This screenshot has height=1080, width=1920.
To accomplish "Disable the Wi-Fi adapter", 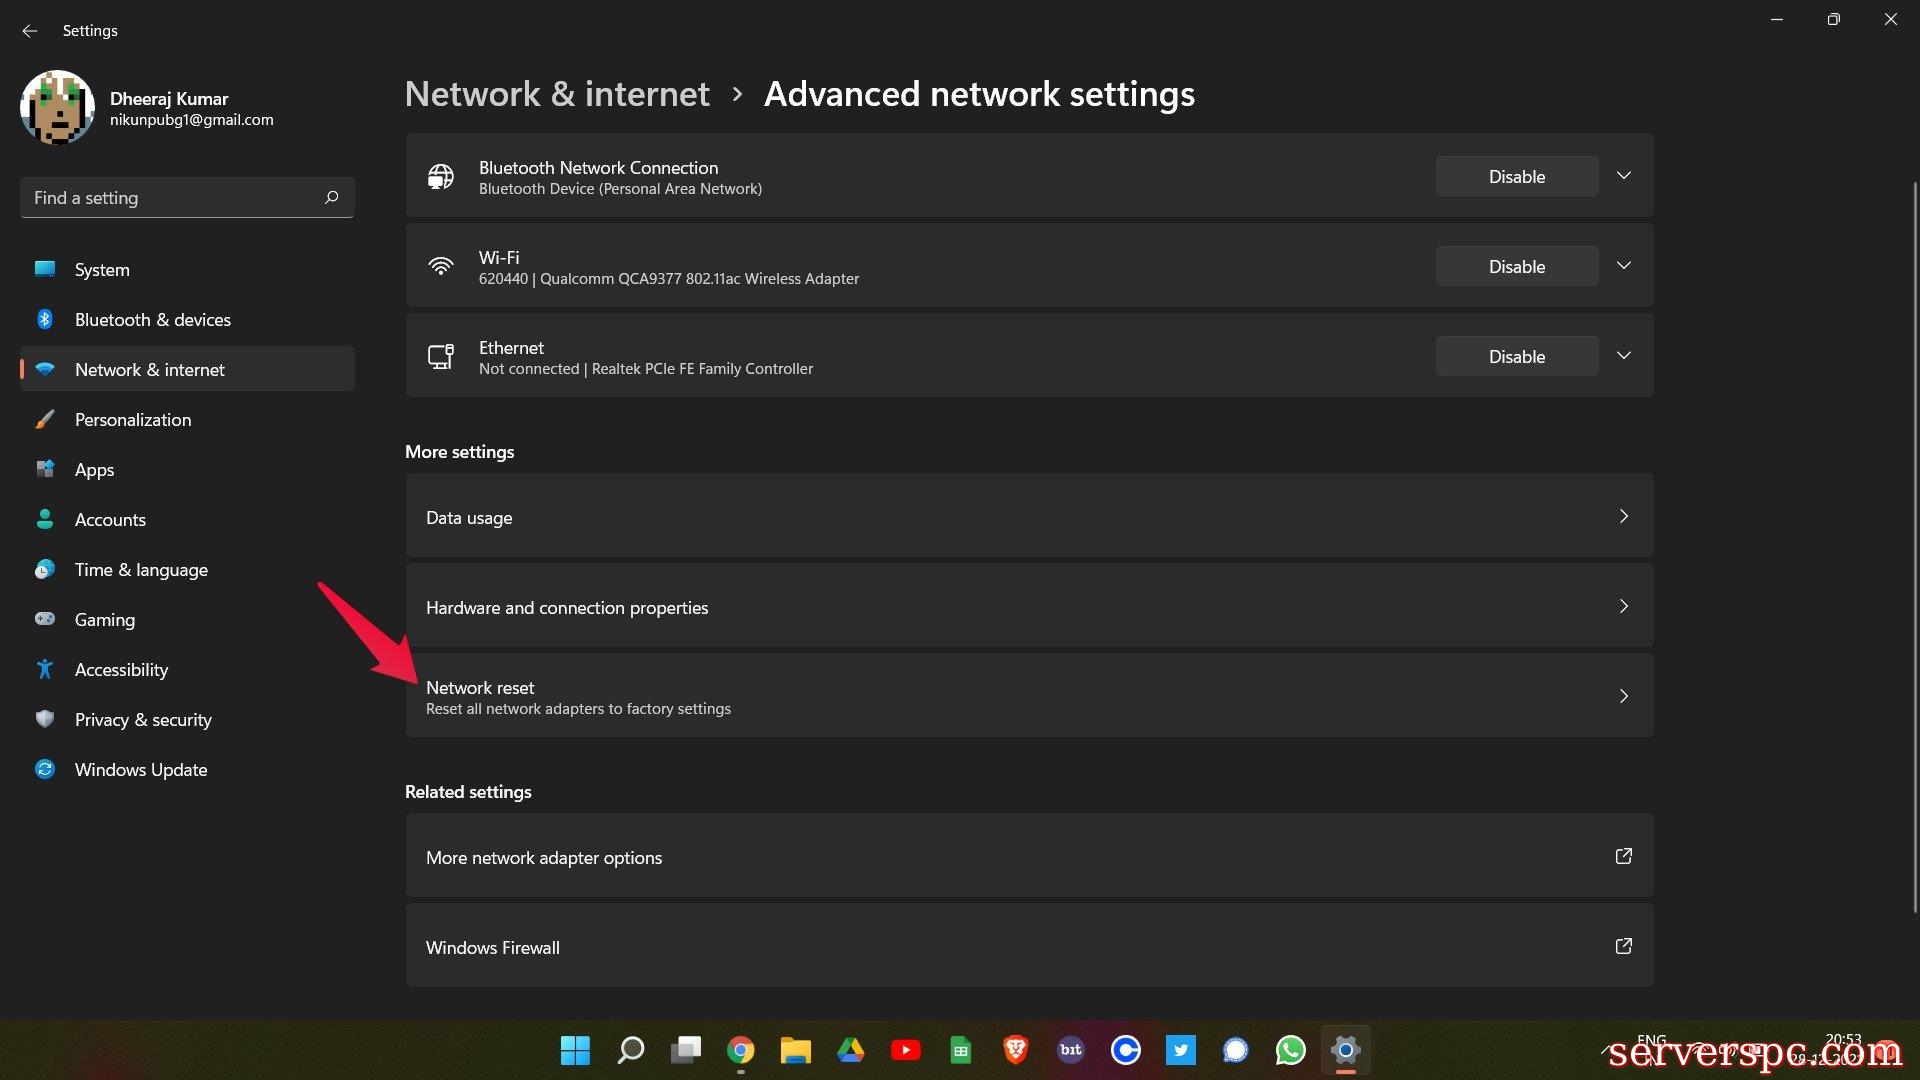I will pos(1516,266).
